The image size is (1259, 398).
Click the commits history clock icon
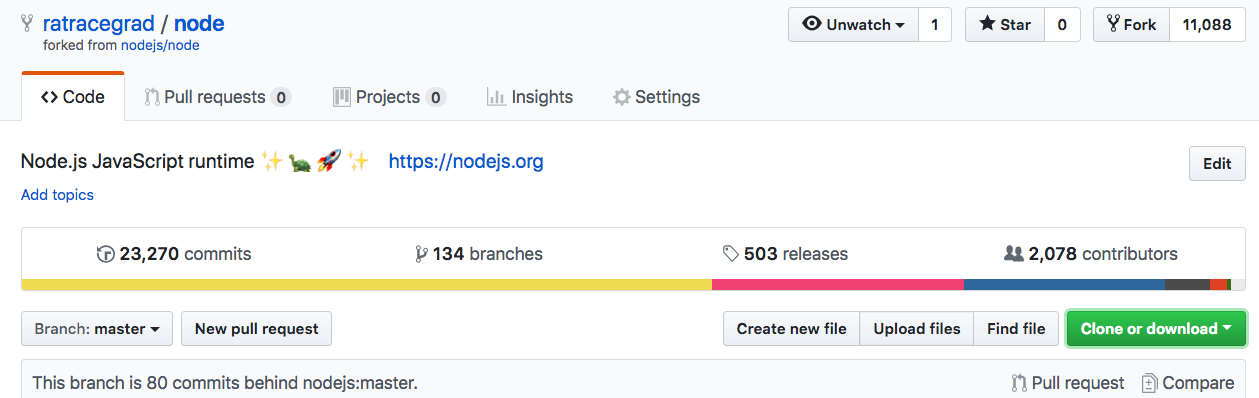[106, 254]
